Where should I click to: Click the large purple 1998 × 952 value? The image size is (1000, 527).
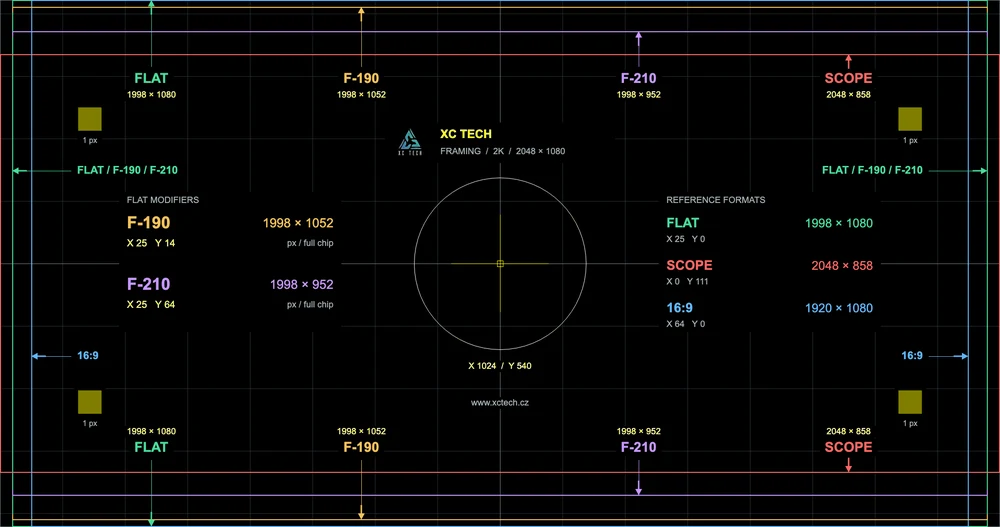point(302,285)
